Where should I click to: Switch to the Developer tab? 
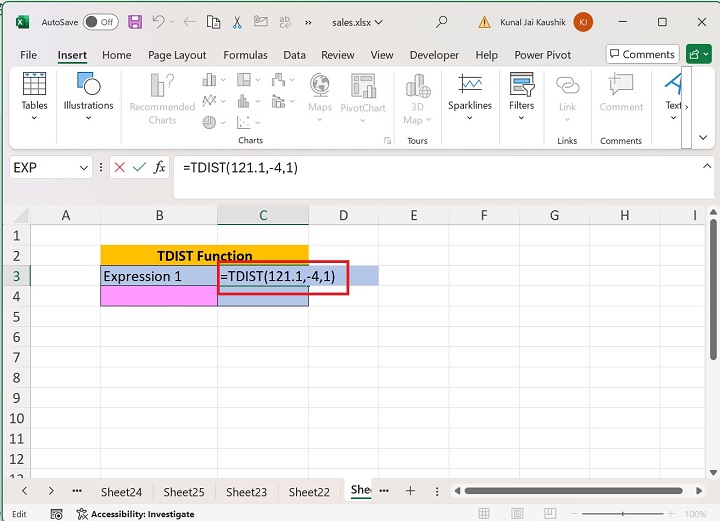point(434,55)
